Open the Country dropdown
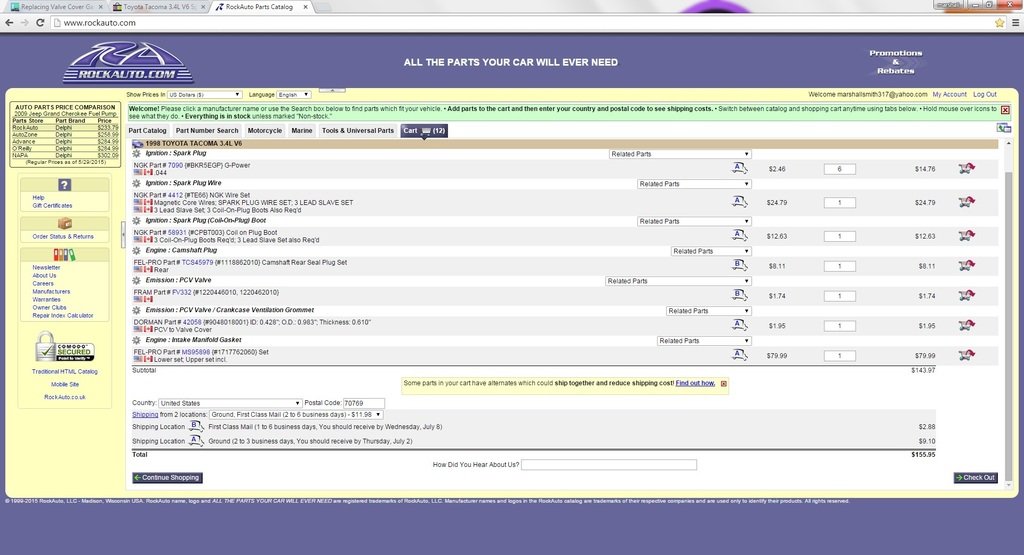 (x=230, y=403)
